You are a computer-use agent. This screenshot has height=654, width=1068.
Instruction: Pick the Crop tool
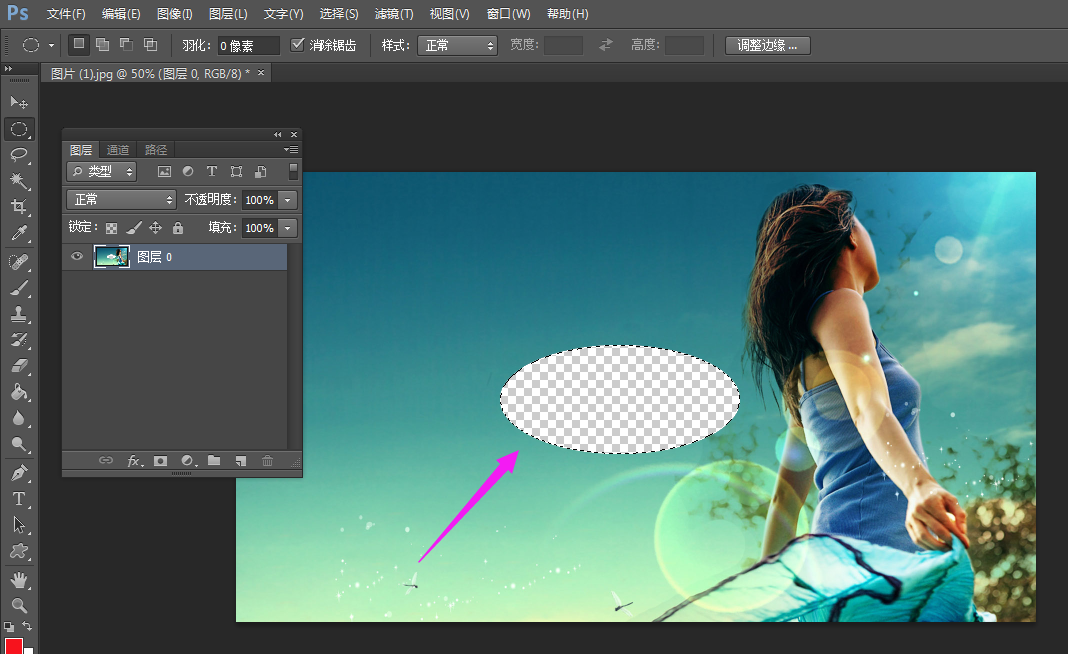[x=19, y=207]
